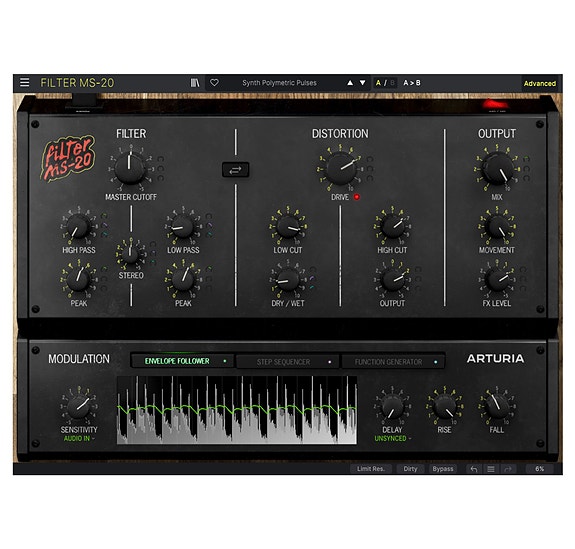The height and width of the screenshot is (549, 575).
Task: Open the hamburger main menu
Action: click(x=25, y=83)
